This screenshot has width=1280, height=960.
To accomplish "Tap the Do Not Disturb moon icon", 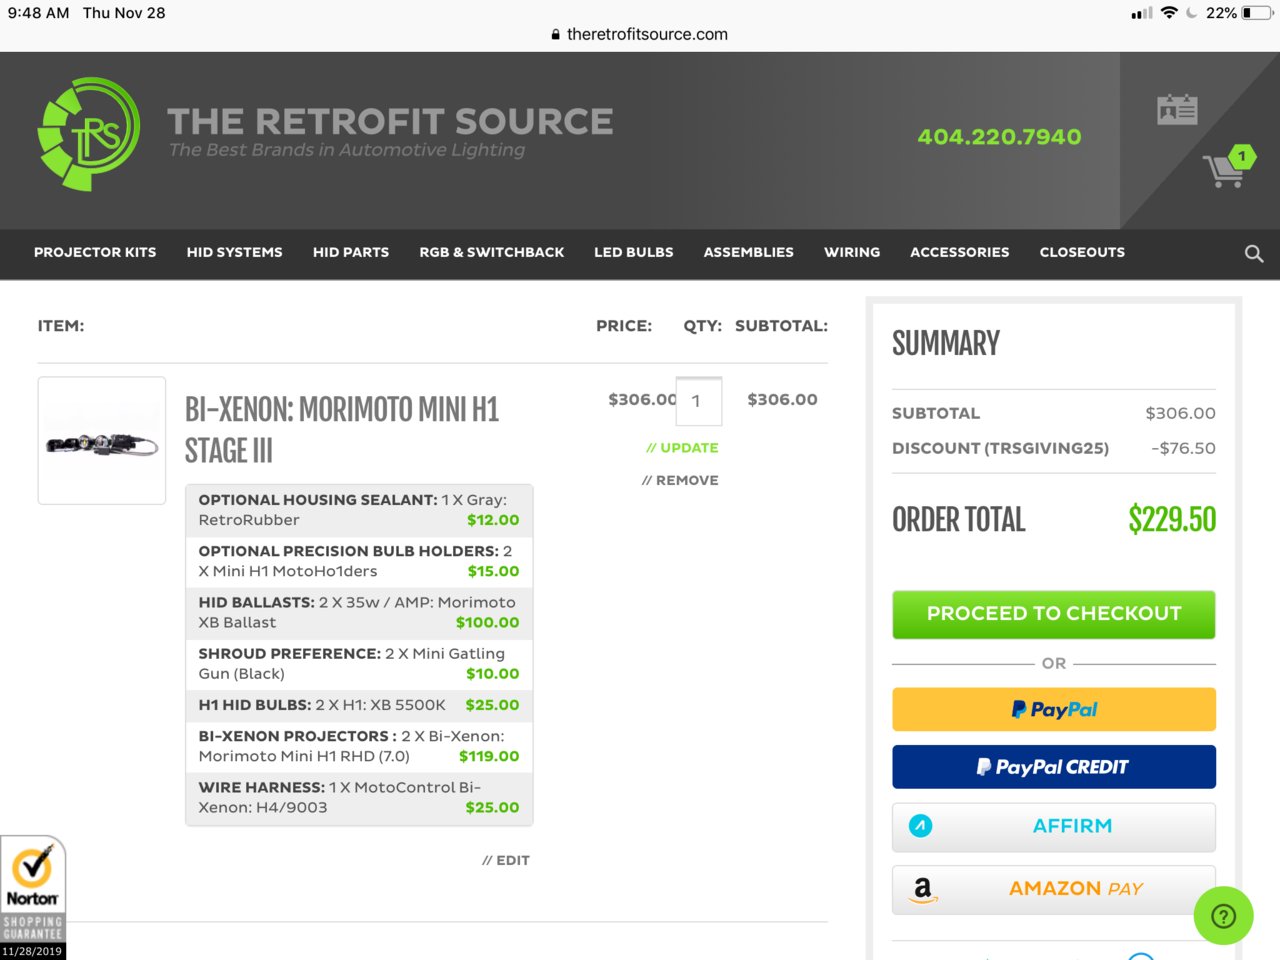I will [x=1192, y=13].
